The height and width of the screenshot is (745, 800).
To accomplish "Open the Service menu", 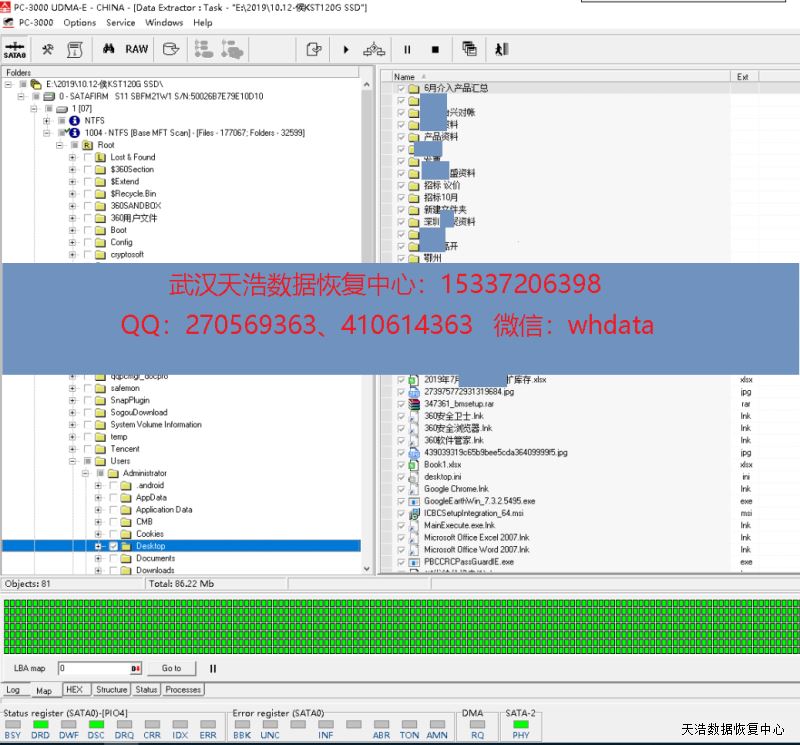I will click(x=120, y=22).
